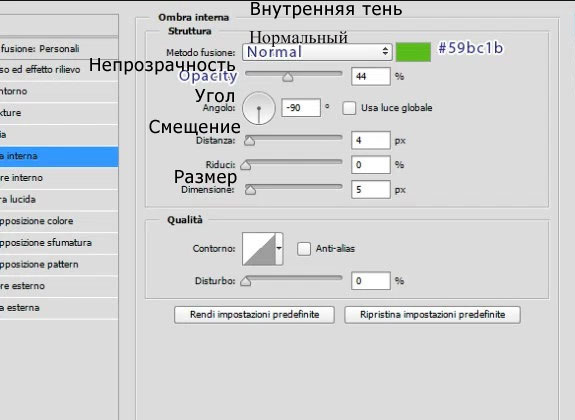Click the green shadow color swatch
This screenshot has width=575, height=420.
point(413,52)
